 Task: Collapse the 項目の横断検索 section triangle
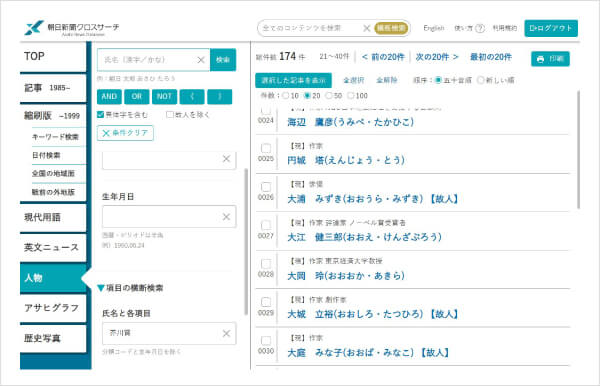(101, 288)
